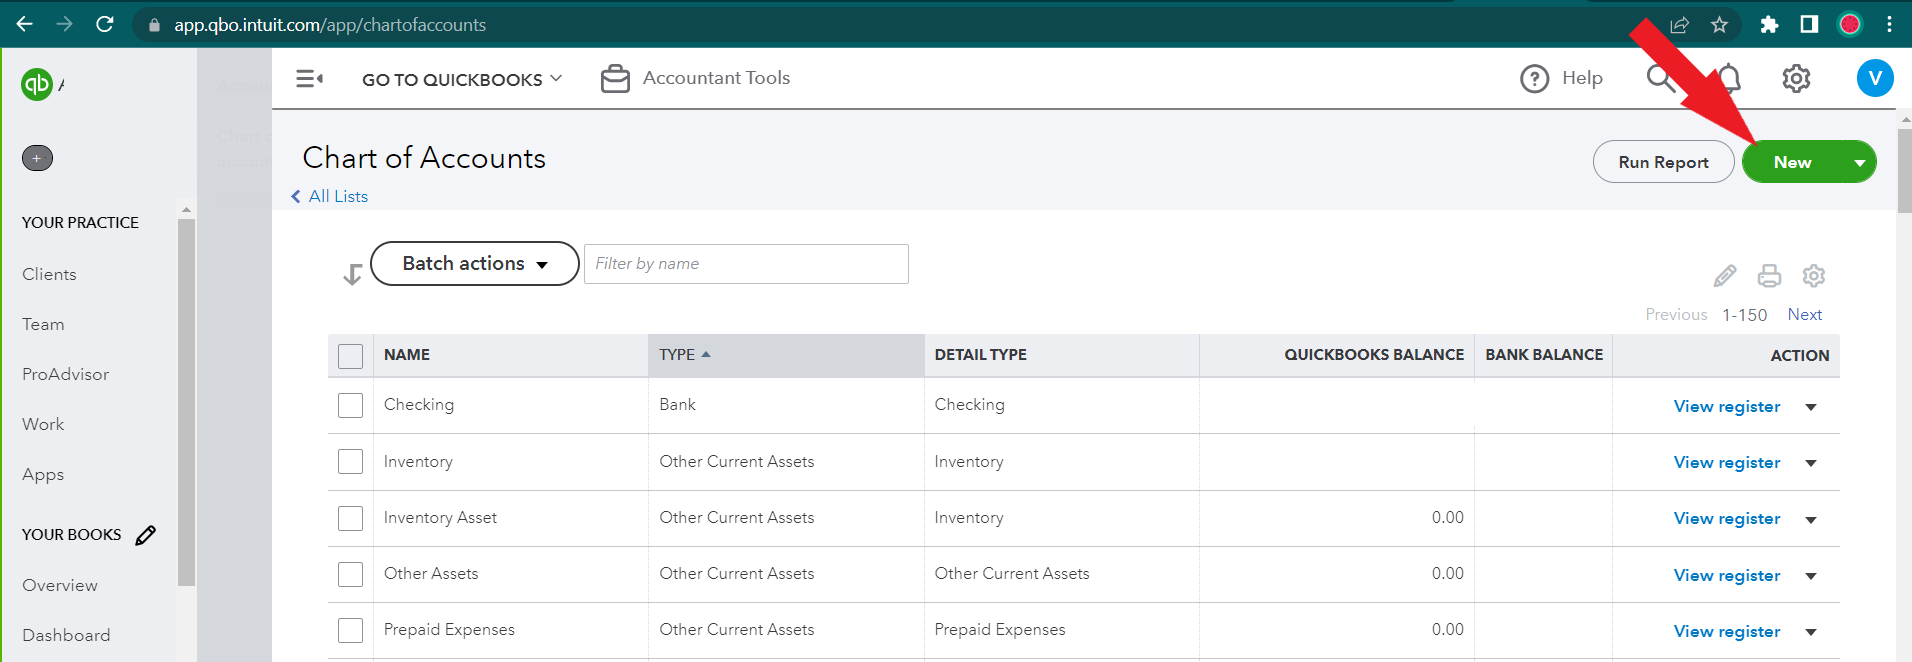
Task: Collapse the navigation menu hamburger icon
Action: click(309, 78)
